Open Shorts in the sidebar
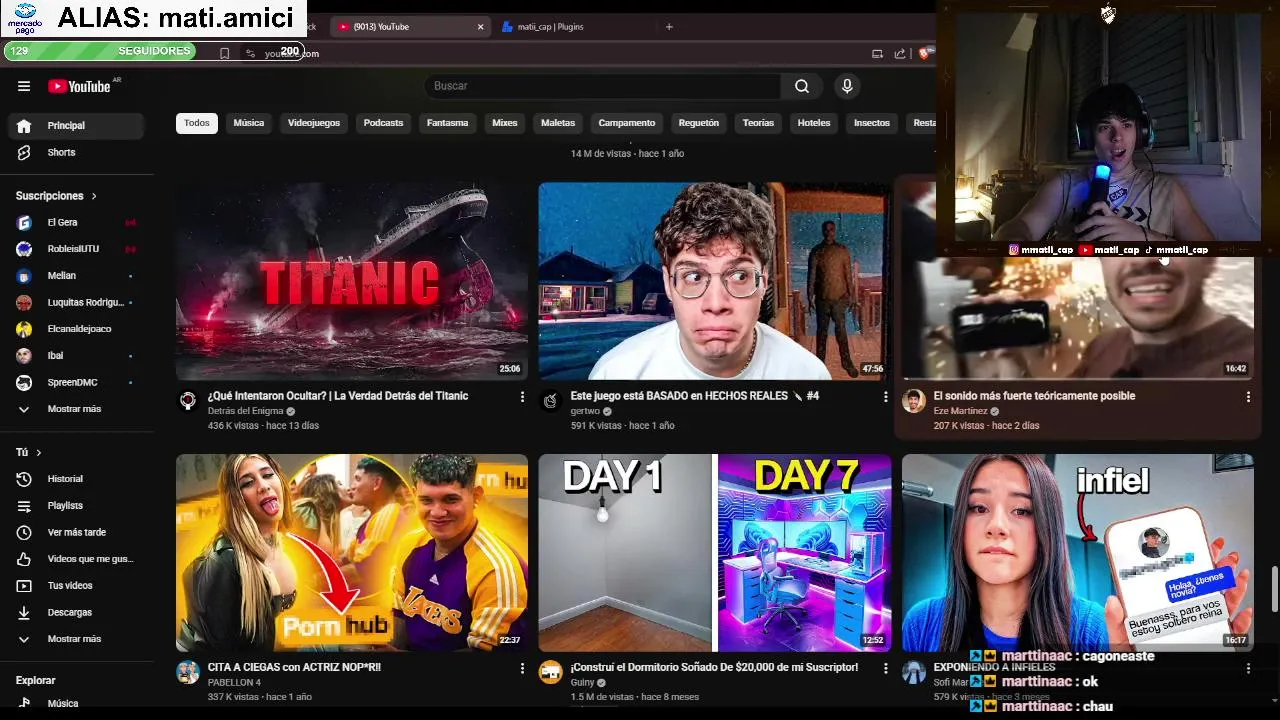This screenshot has height=720, width=1280. 77,152
